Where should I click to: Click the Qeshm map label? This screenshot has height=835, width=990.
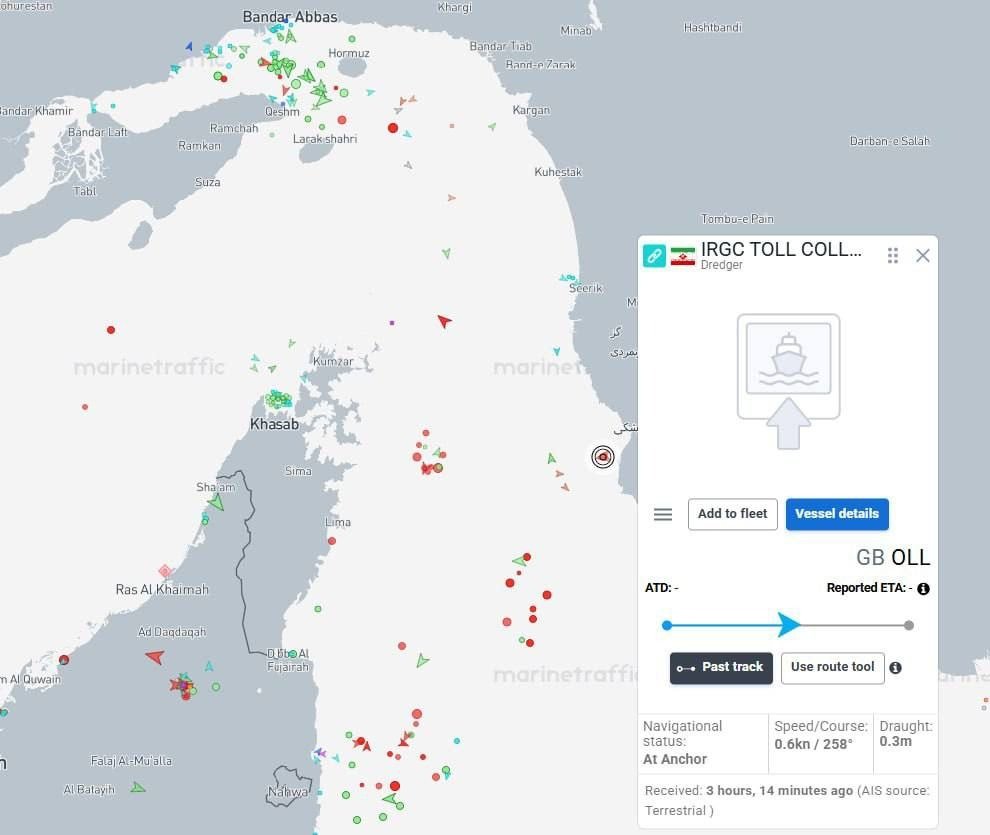point(282,112)
